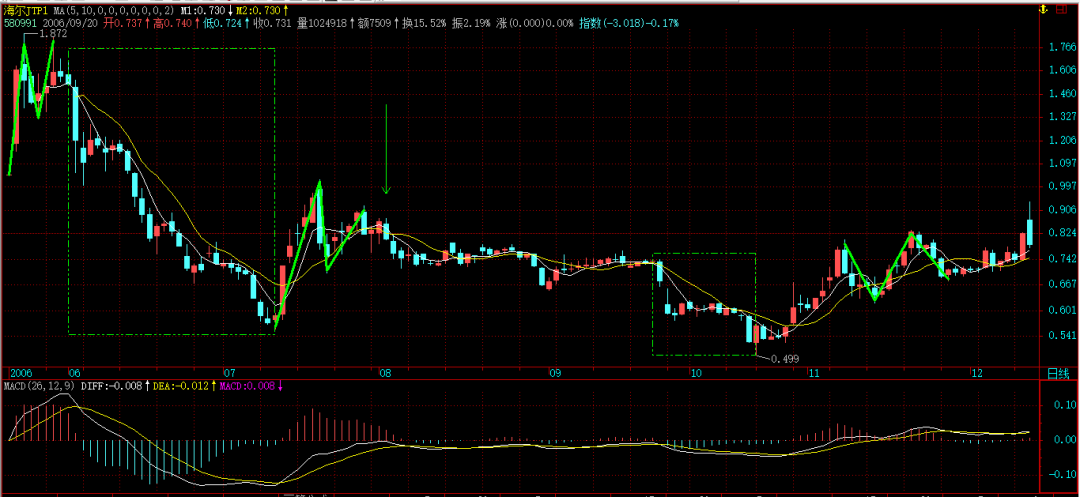Click the index reading 指数(-3.018)-0.17%
The image size is (1080, 497).
[628, 23]
